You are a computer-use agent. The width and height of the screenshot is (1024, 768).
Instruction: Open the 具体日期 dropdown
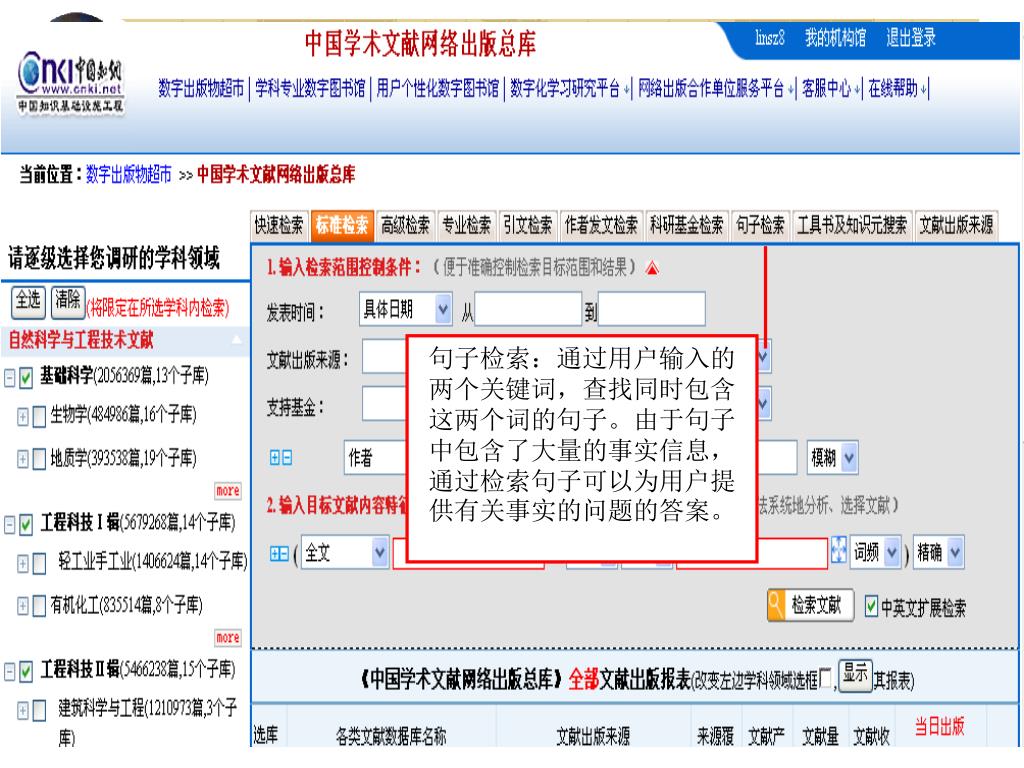tap(406, 309)
